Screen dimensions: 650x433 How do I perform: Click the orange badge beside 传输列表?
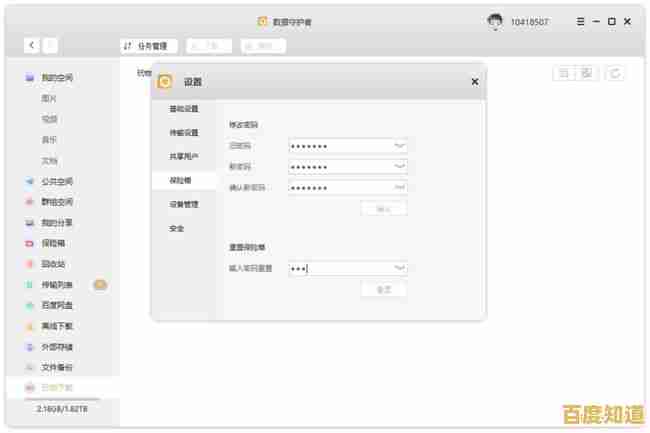click(x=100, y=285)
